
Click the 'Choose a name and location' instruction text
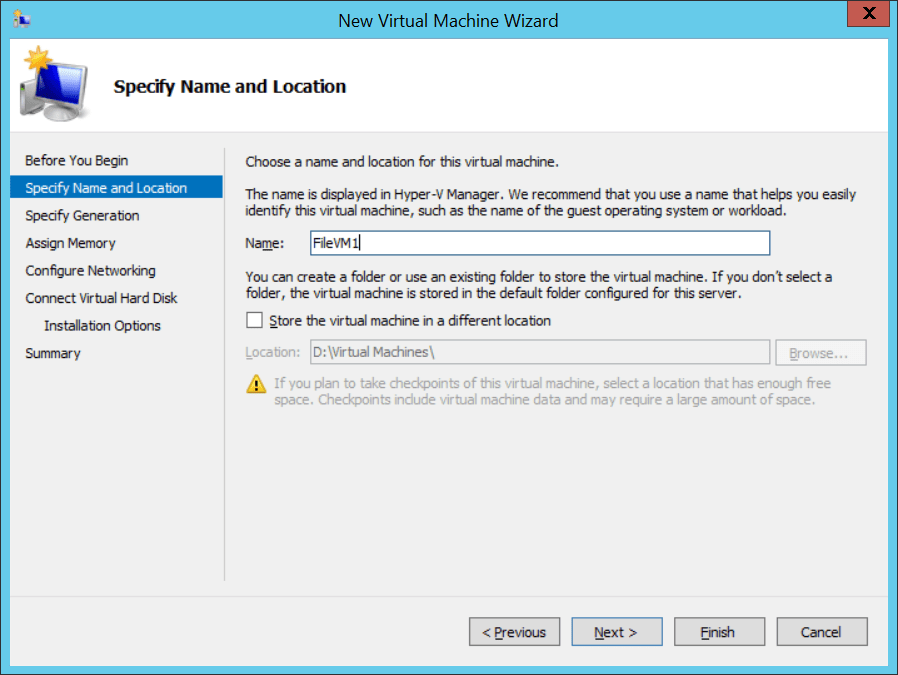402,161
